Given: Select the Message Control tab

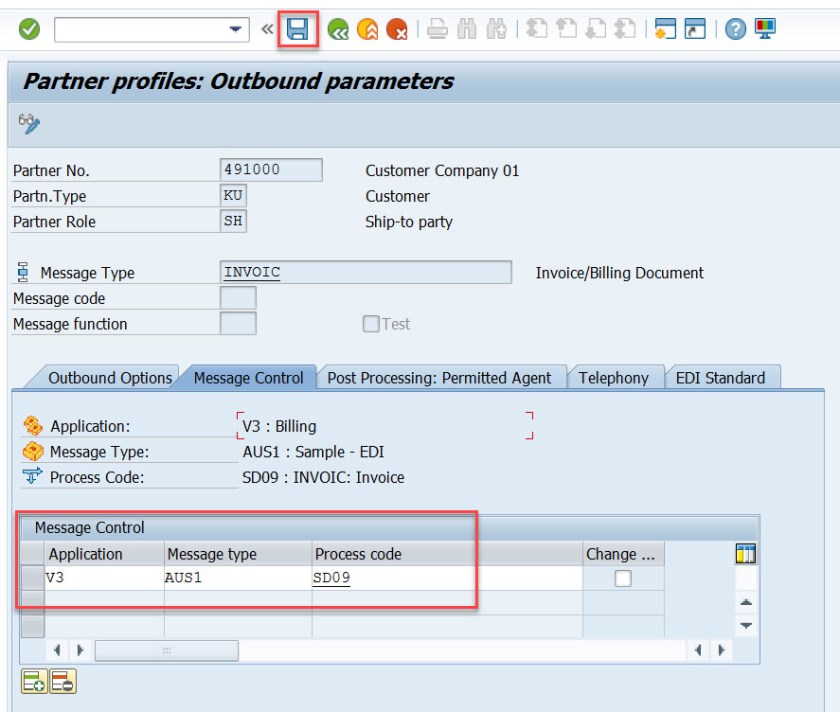Looking at the screenshot, I should 249,378.
